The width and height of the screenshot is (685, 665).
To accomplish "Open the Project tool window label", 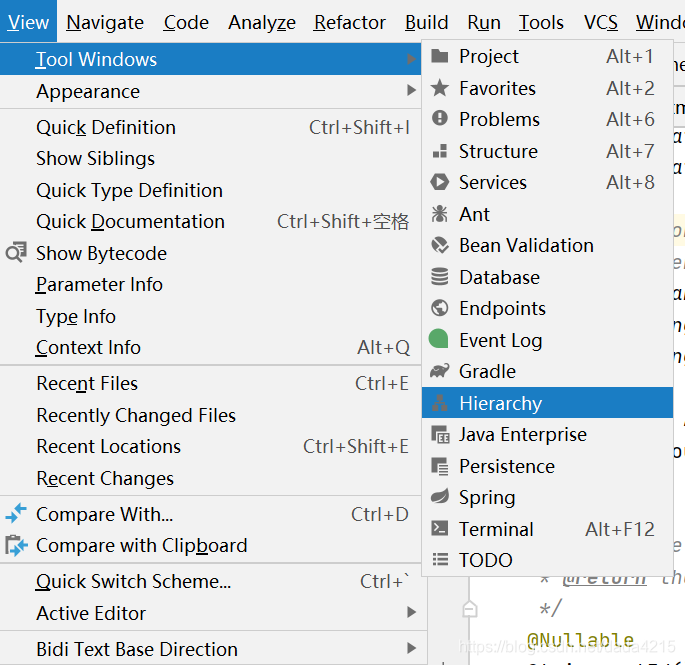I will (x=489, y=56).
